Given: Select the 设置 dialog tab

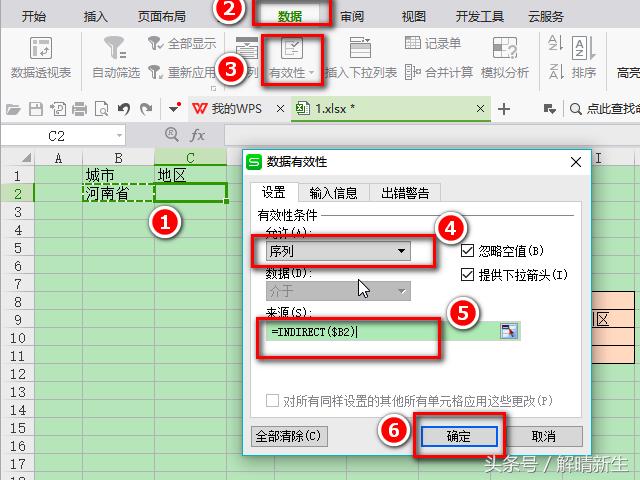Looking at the screenshot, I should tap(273, 192).
